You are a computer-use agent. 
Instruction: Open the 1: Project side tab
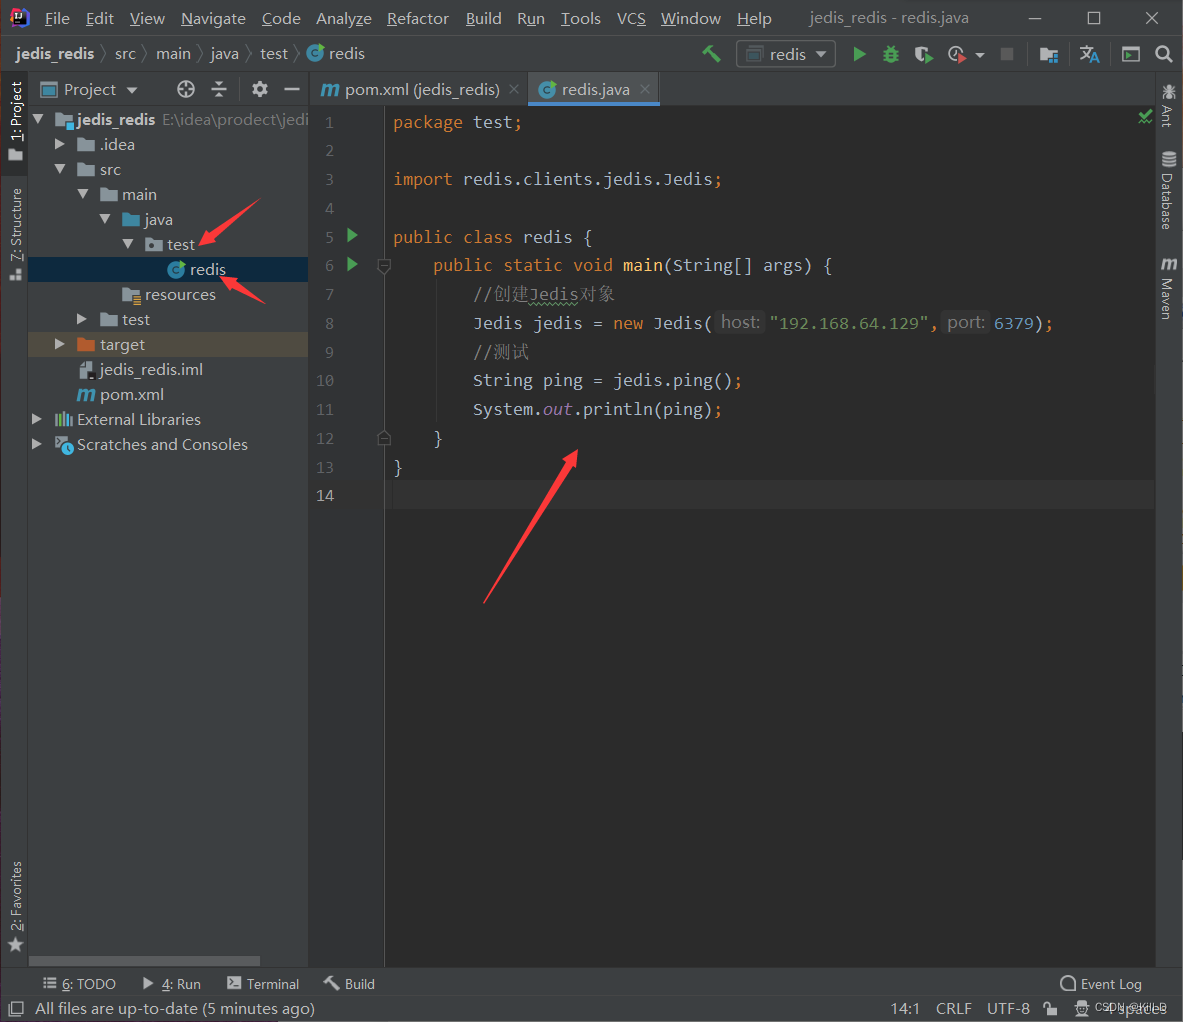[x=16, y=121]
